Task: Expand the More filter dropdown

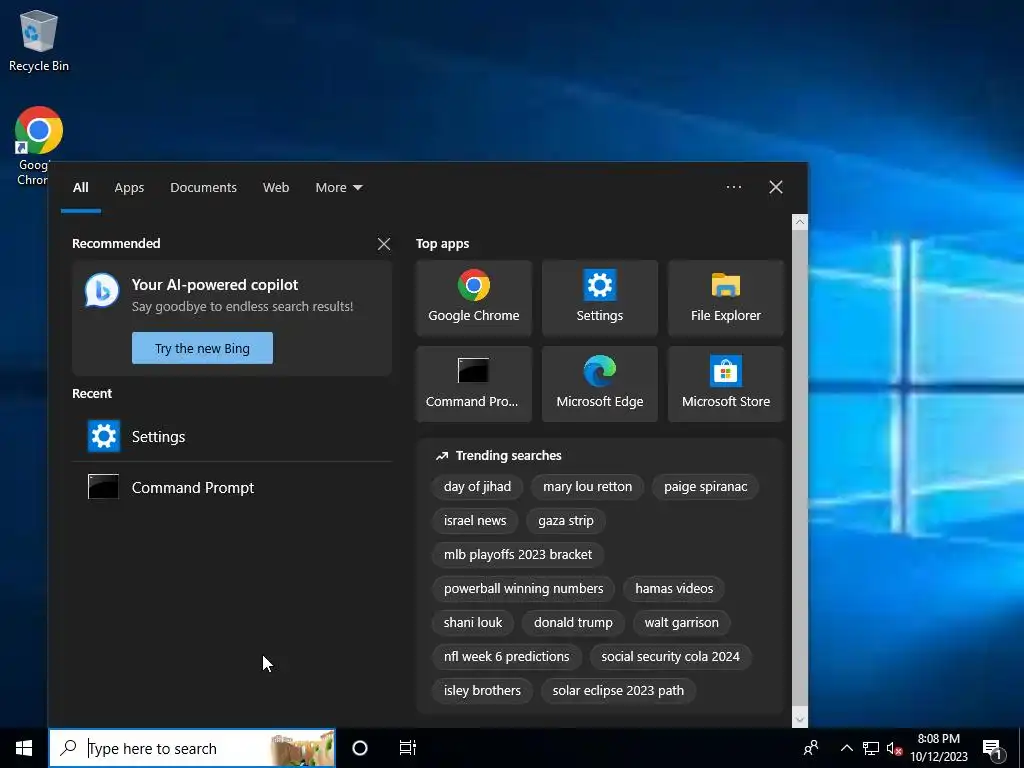Action: [338, 187]
